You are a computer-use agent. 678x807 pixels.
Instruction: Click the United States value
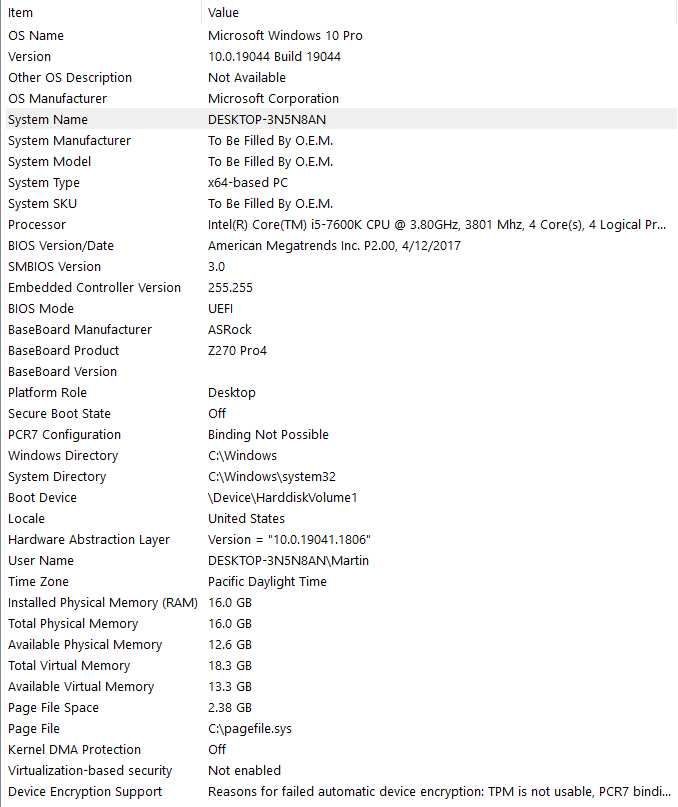point(246,519)
